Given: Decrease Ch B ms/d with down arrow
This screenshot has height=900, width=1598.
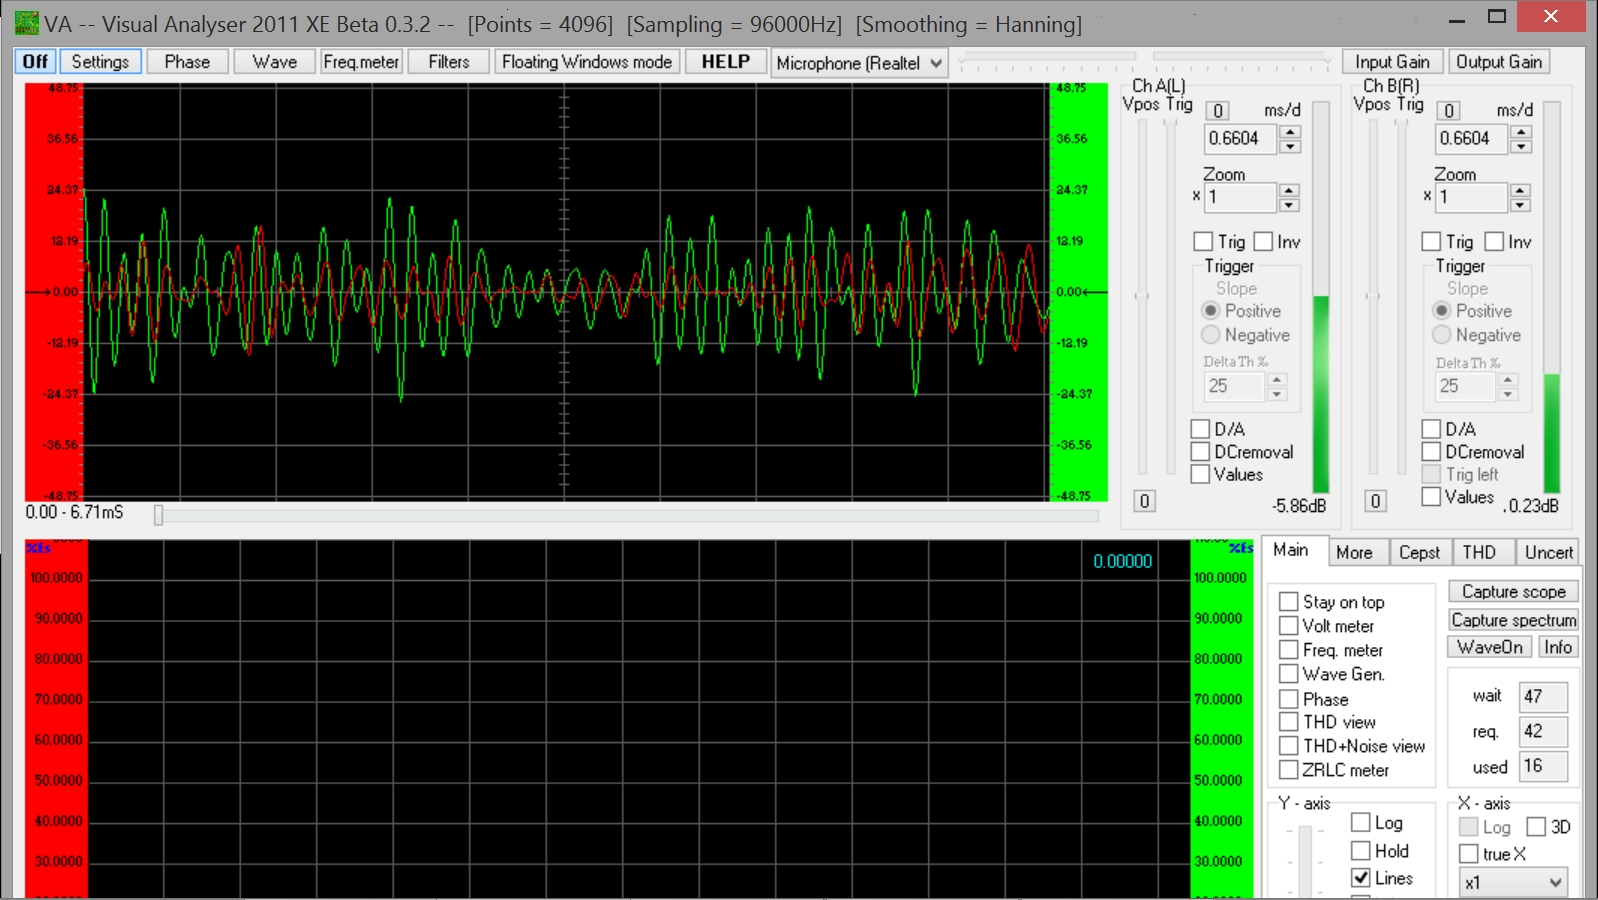Looking at the screenshot, I should (x=1521, y=147).
